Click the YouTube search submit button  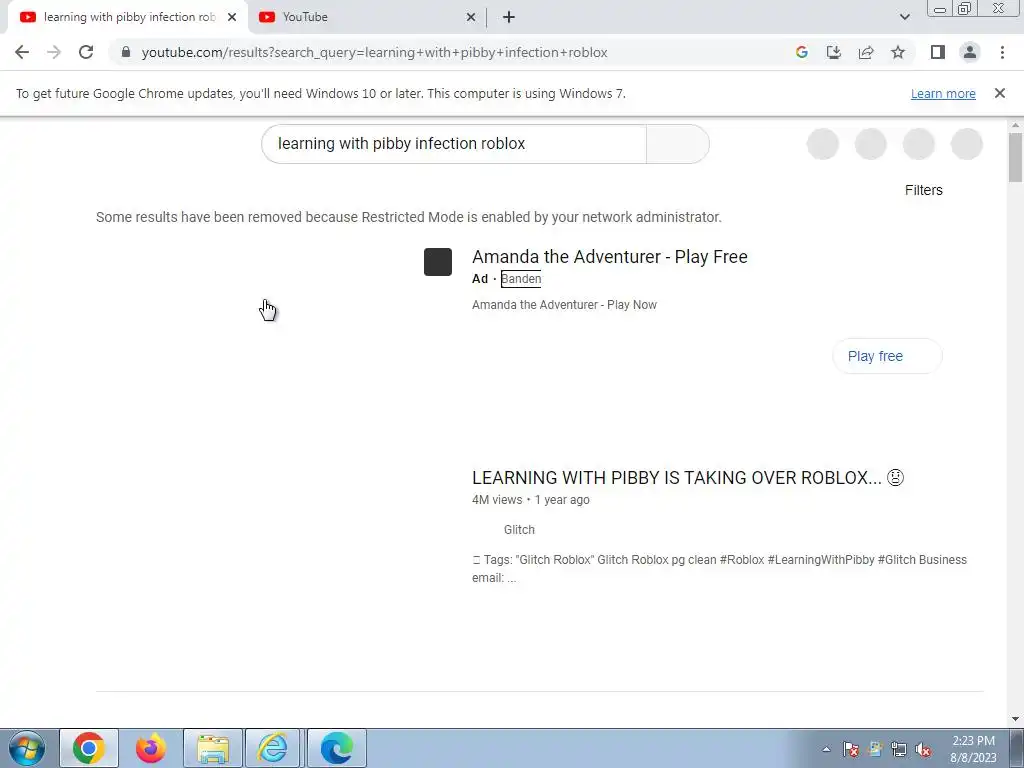[x=677, y=144]
